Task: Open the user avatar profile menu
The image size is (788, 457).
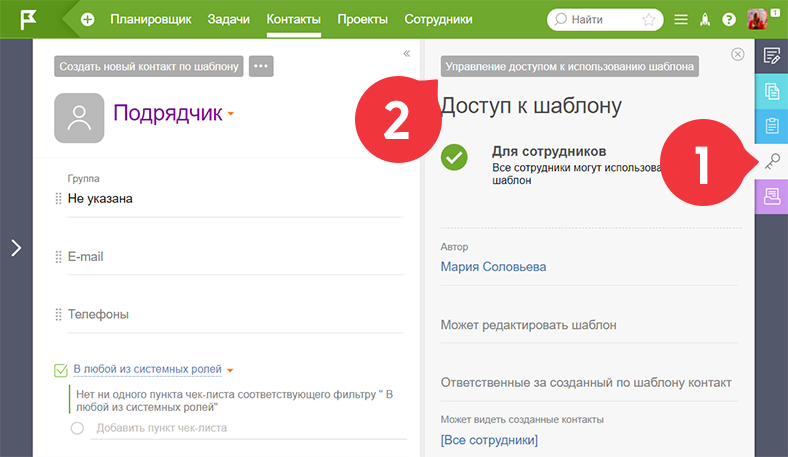Action: coord(758,19)
